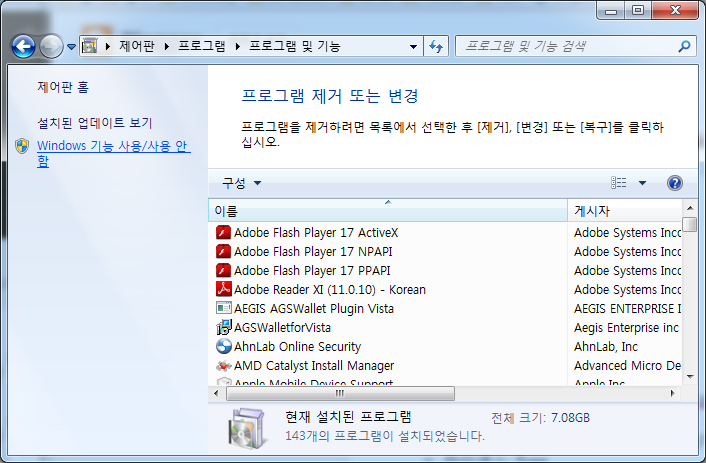Select the AhnLab Online Security icon
The height and width of the screenshot is (463, 706).
click(223, 346)
